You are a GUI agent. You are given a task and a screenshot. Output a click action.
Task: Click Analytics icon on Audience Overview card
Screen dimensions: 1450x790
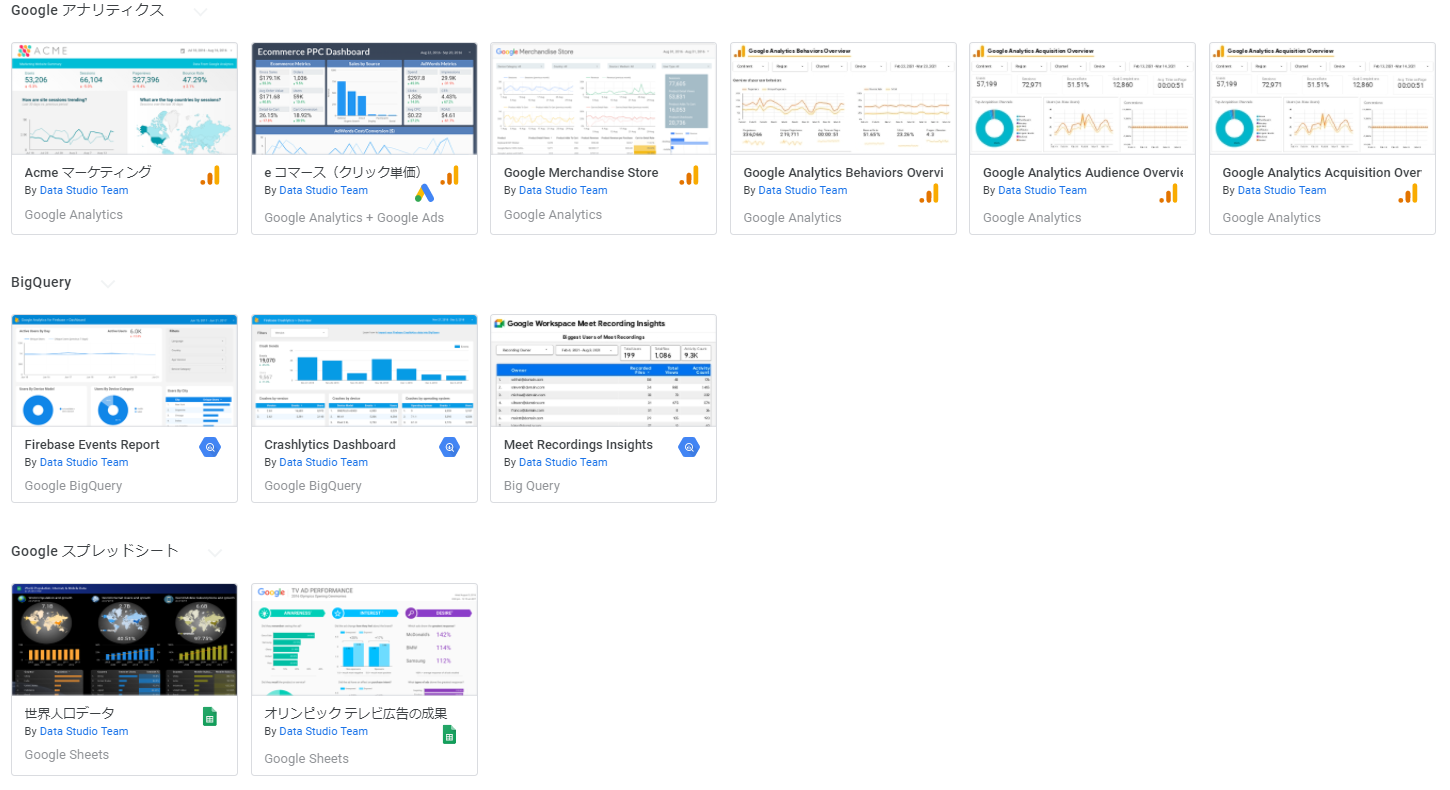[1168, 194]
